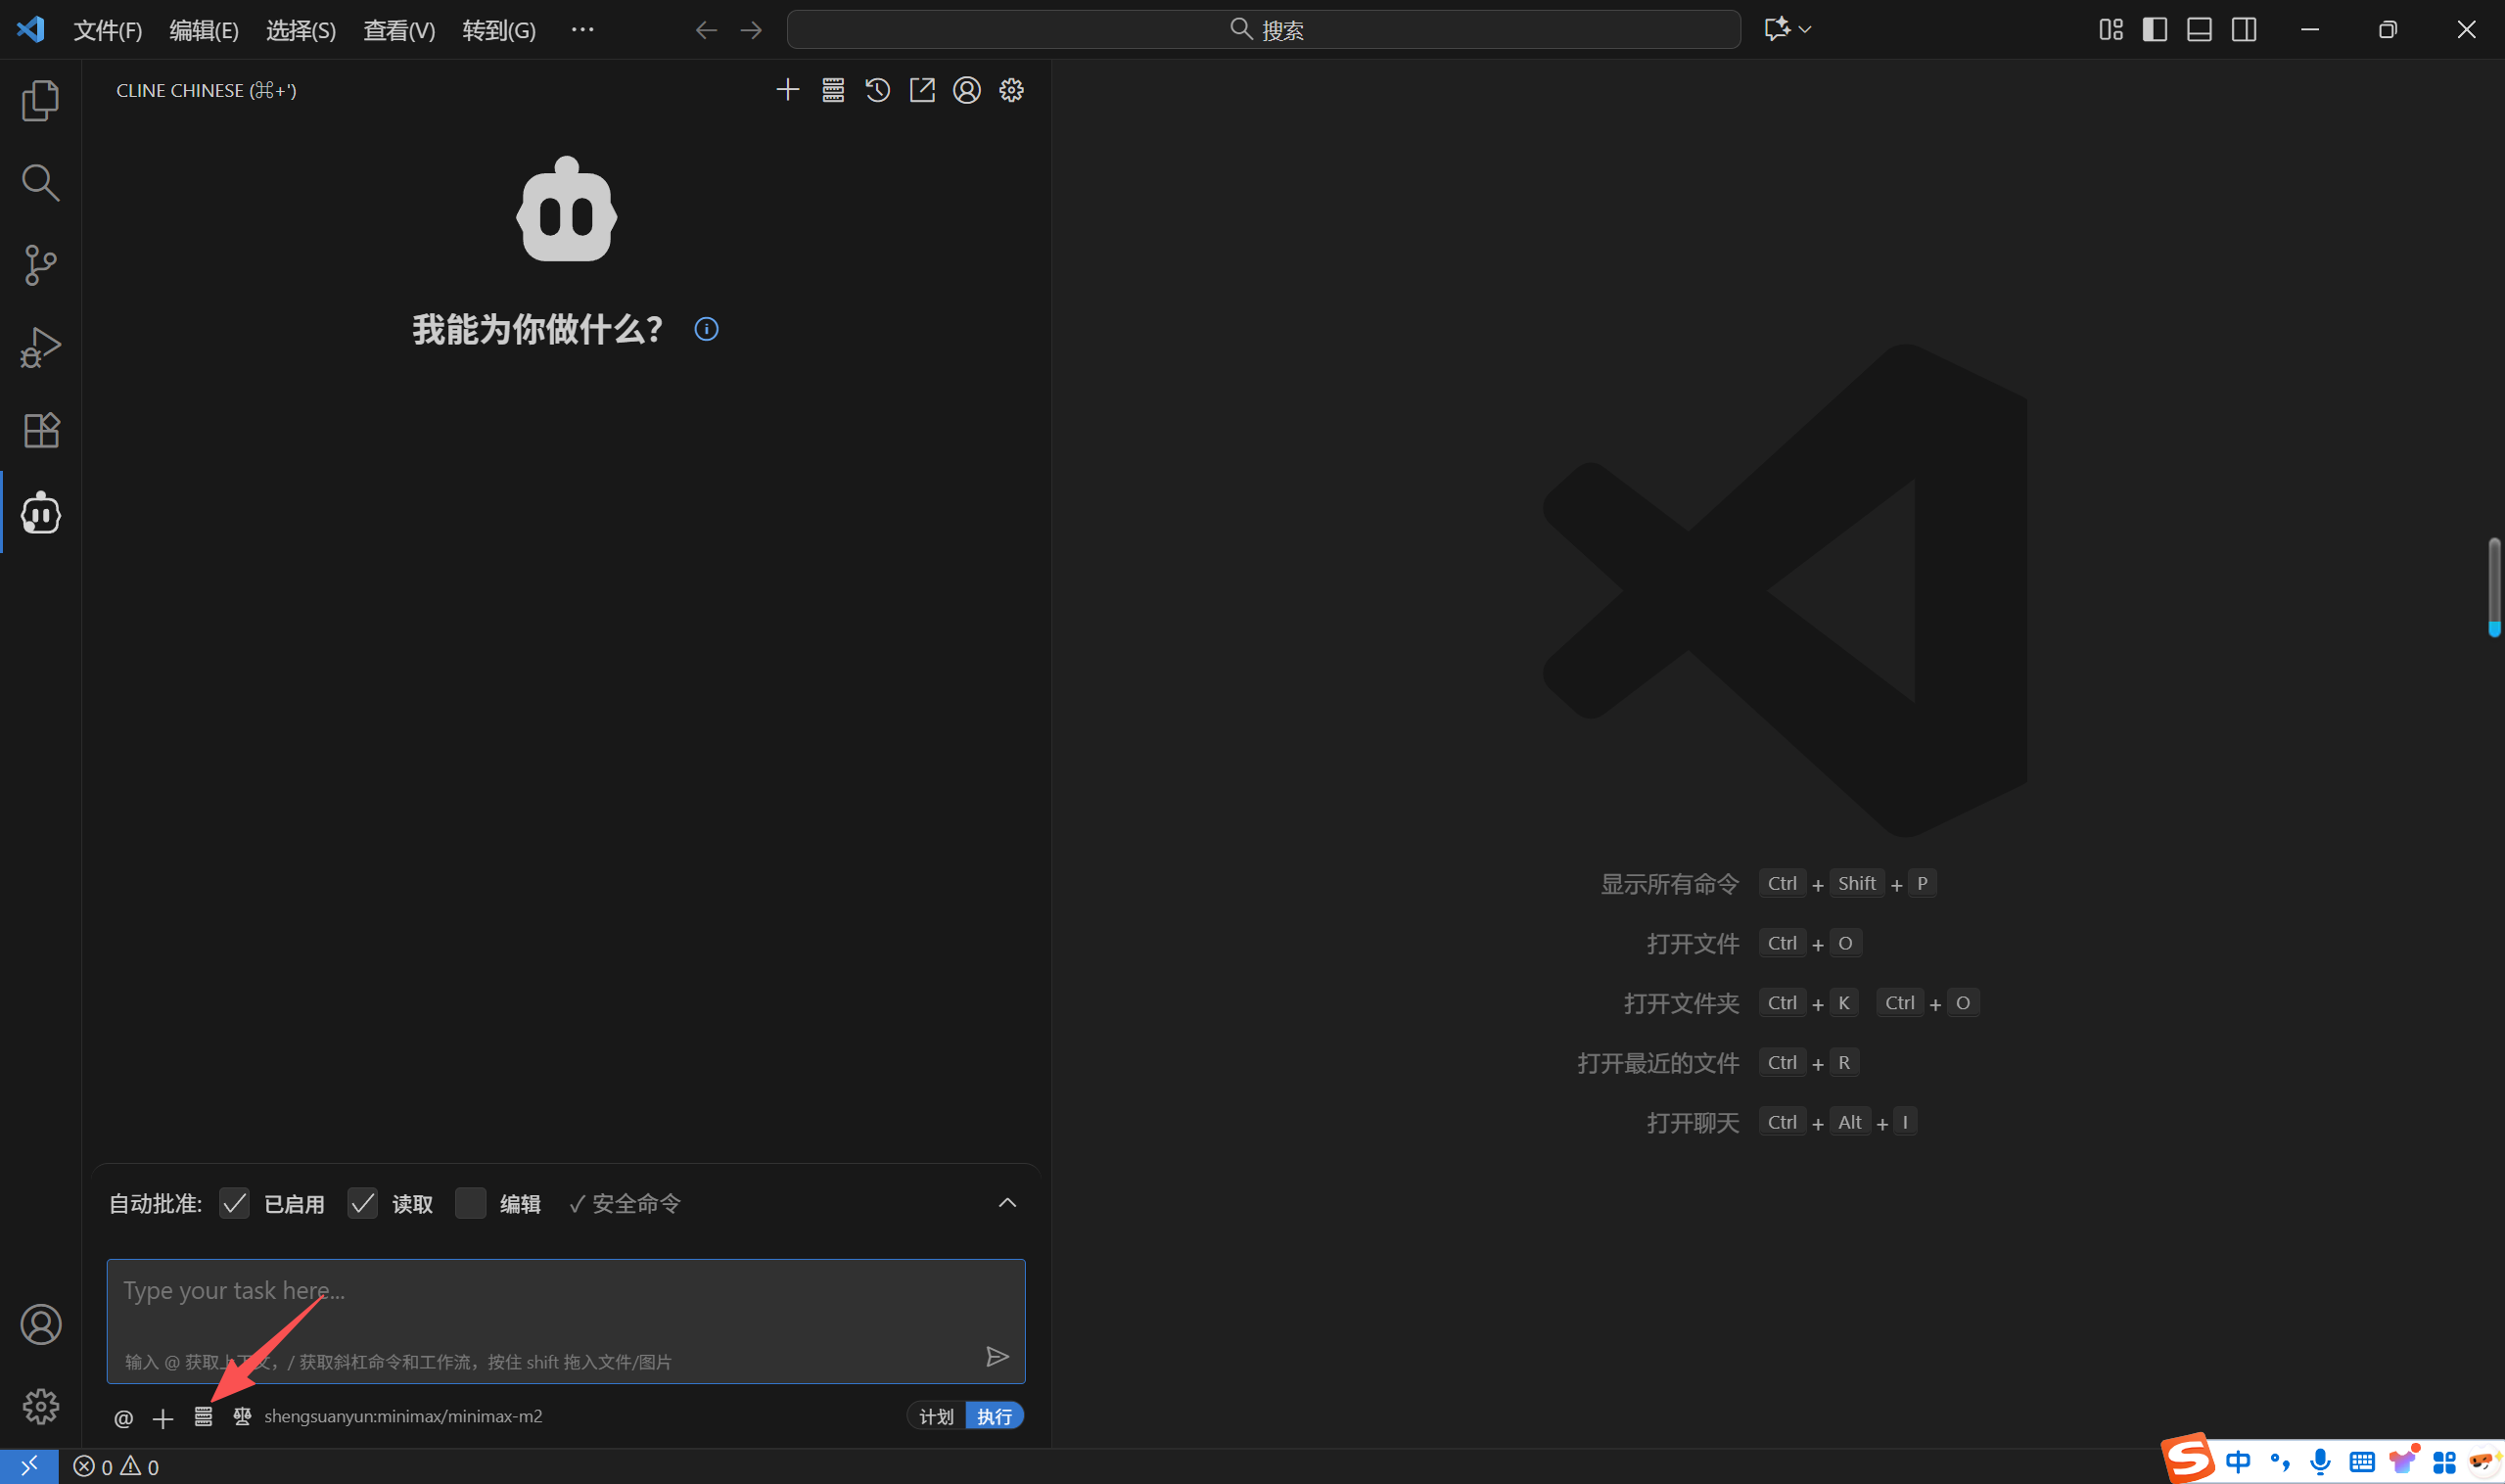This screenshot has width=2505, height=1484.
Task: Enable the 编辑 auto-approve checkbox
Action: 470,1203
